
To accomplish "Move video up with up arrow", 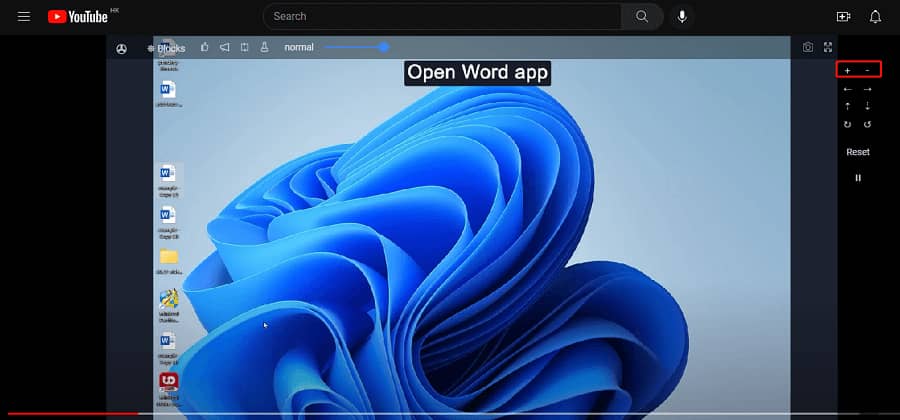I will [848, 106].
